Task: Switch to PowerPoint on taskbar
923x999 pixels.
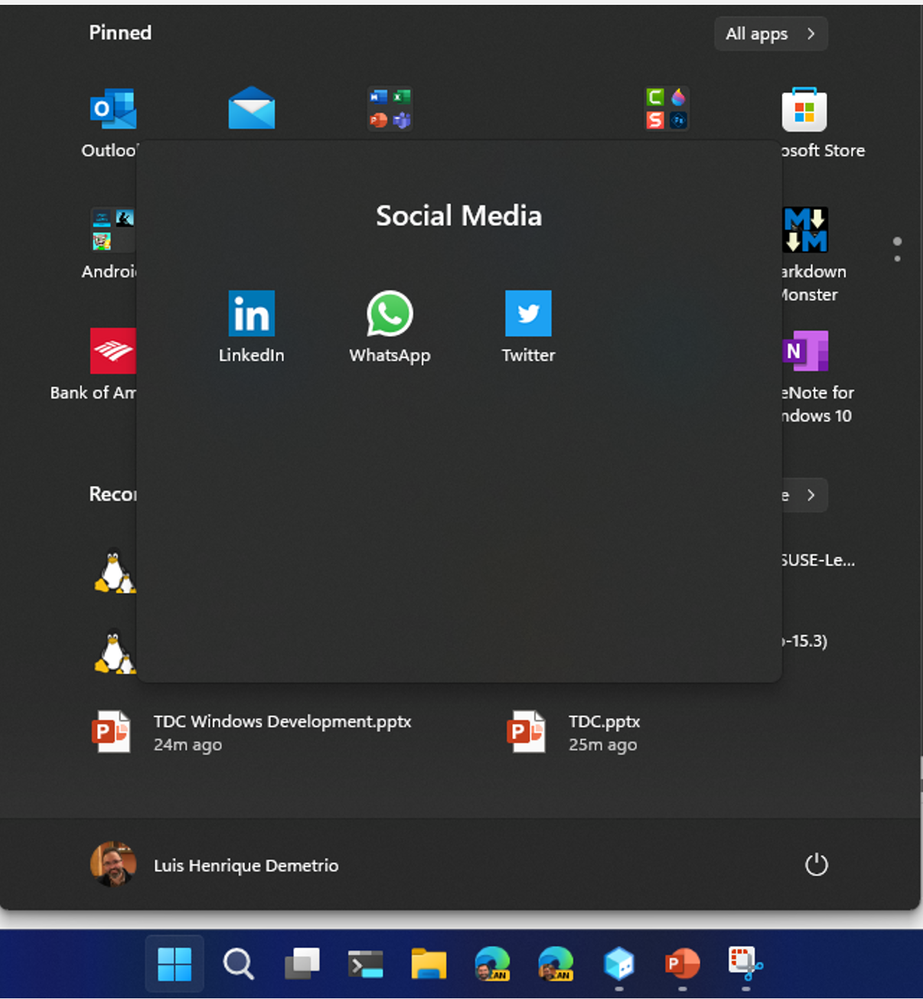Action: click(682, 963)
